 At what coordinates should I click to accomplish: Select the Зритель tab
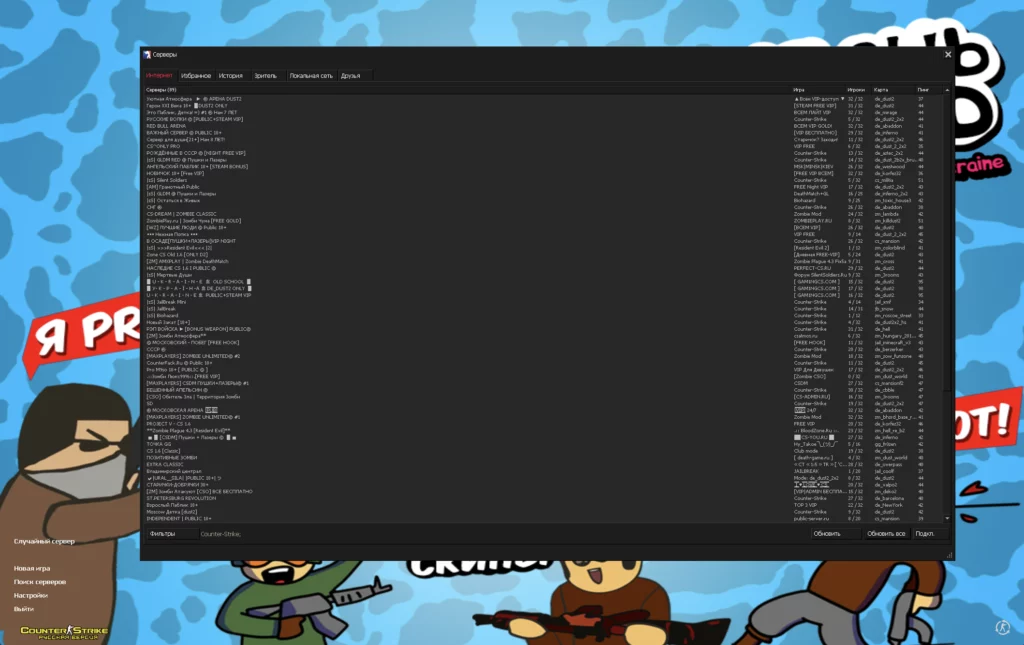[x=266, y=75]
